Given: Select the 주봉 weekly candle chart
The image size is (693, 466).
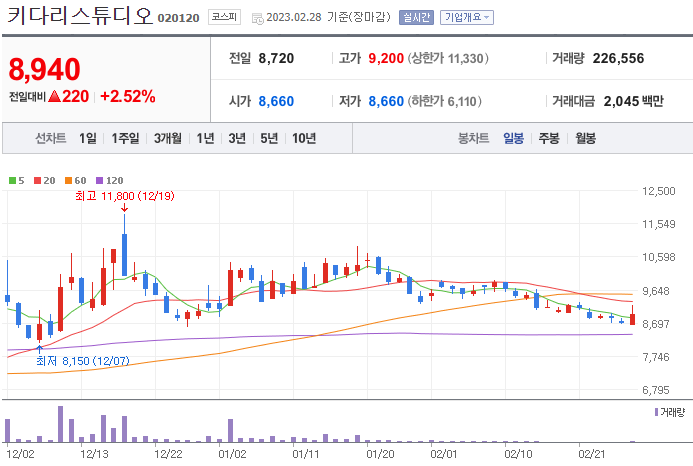Looking at the screenshot, I should (549, 138).
